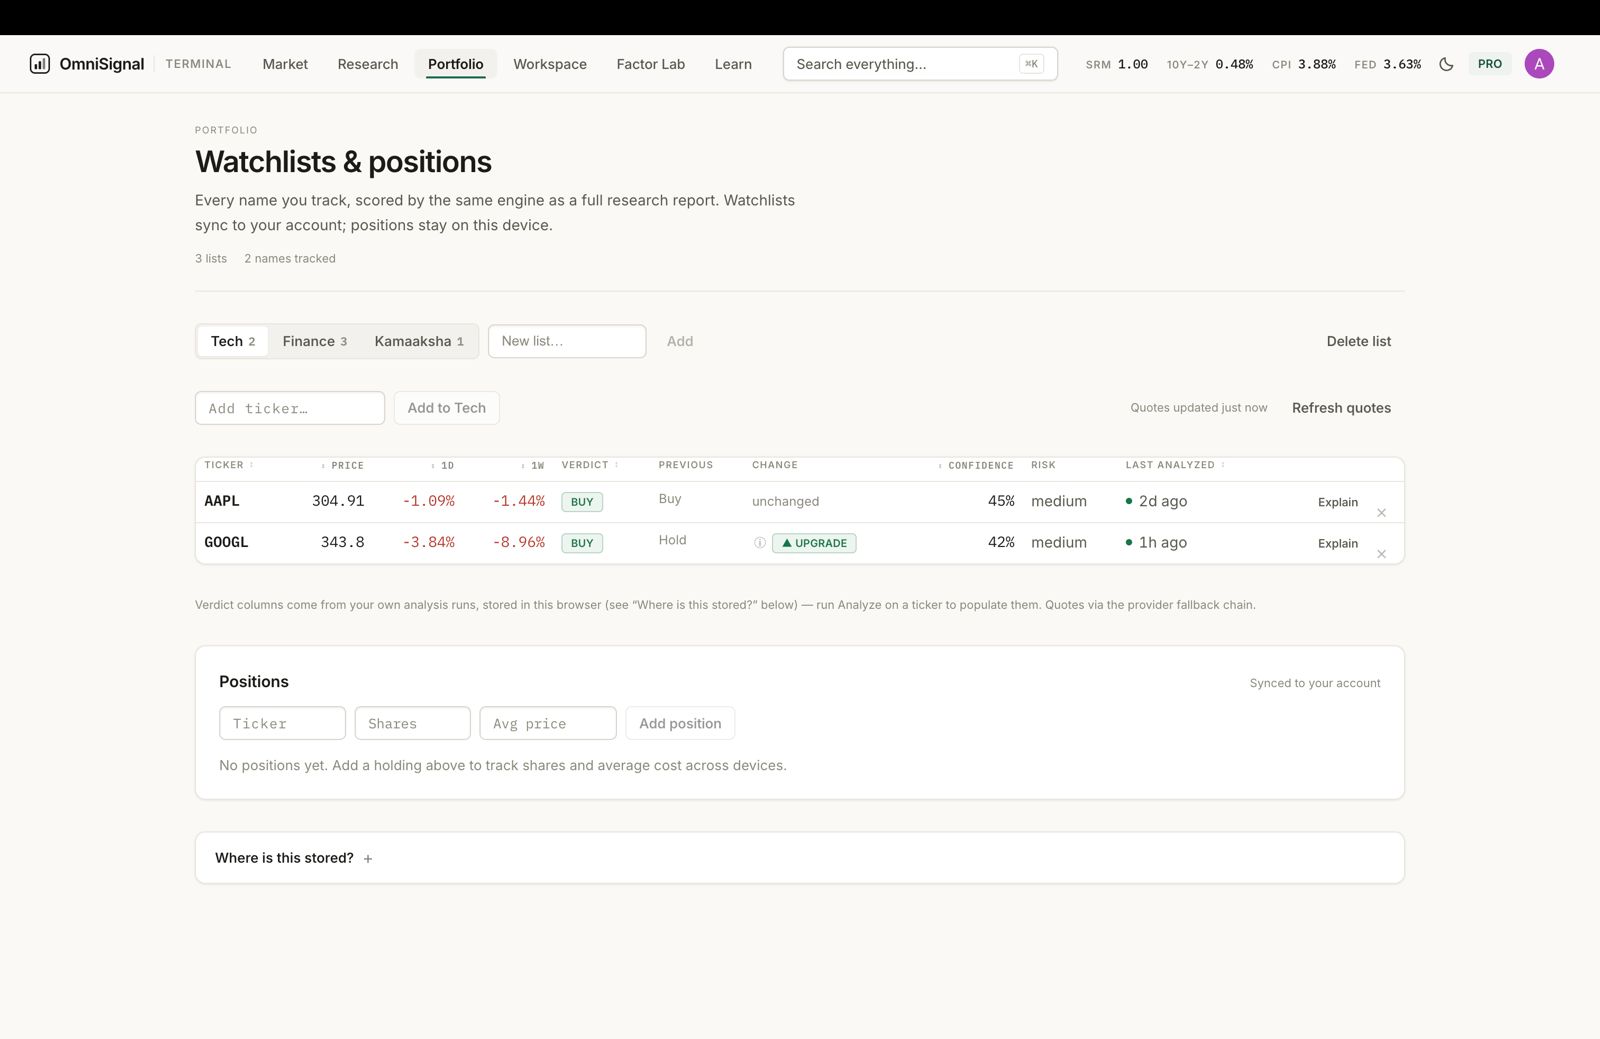Screen dimensions: 1600x1039
Task: Select the Portfolio tab
Action: click(x=456, y=64)
